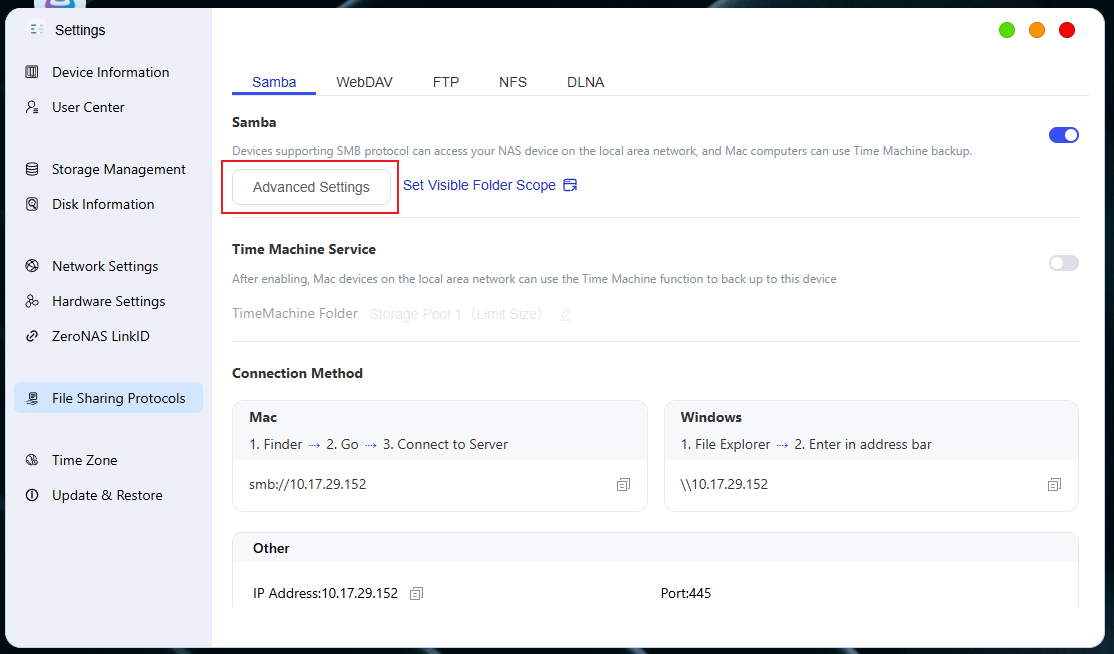Click the Settings header icon
This screenshot has width=1114, height=654.
pos(37,29)
